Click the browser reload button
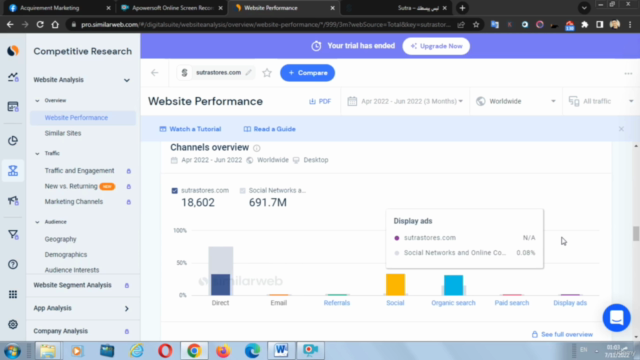This screenshot has width=640, height=360. (40, 24)
